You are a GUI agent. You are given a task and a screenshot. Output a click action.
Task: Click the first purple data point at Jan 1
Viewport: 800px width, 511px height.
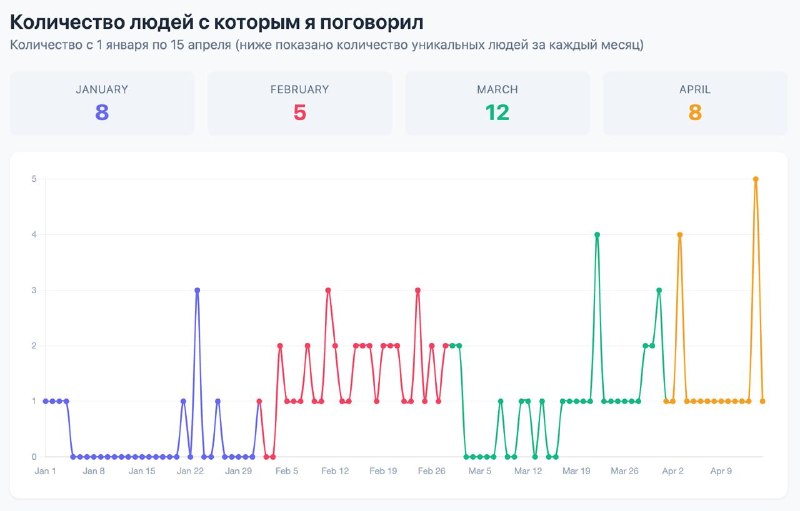click(45, 401)
